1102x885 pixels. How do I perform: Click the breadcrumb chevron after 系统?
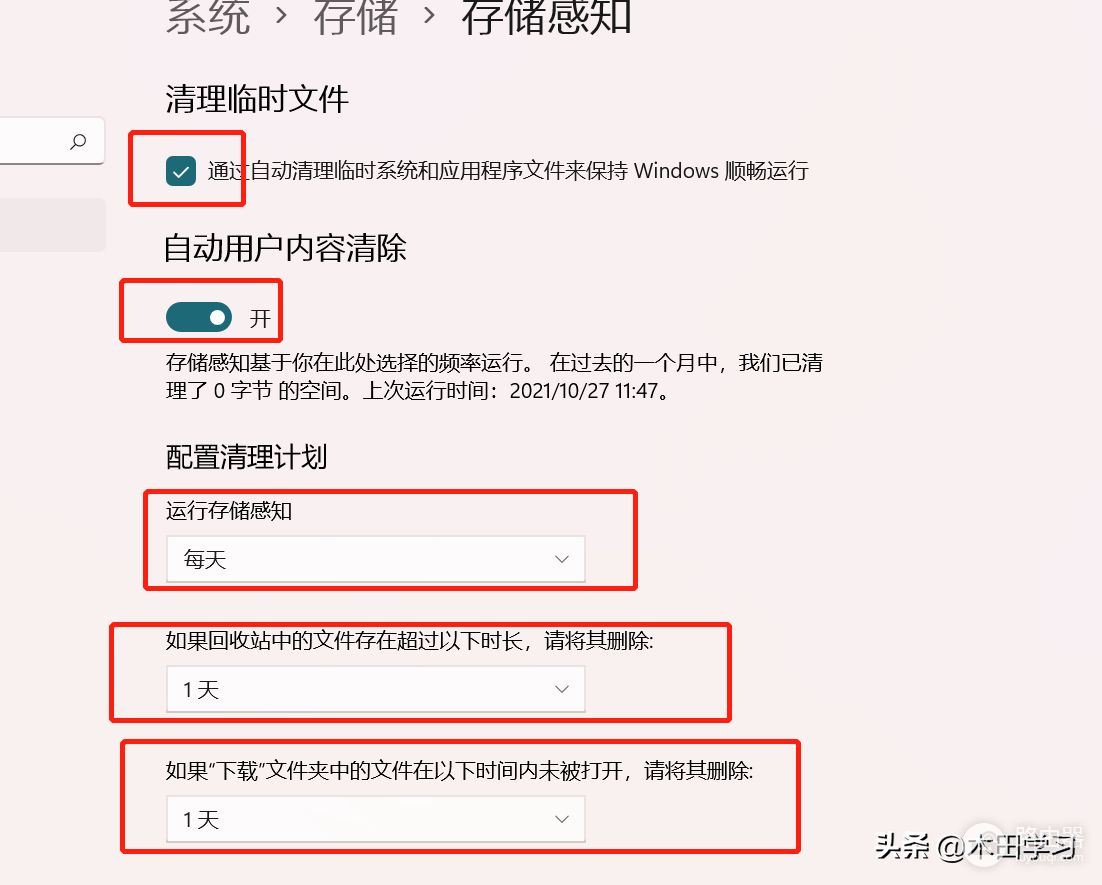click(x=281, y=15)
